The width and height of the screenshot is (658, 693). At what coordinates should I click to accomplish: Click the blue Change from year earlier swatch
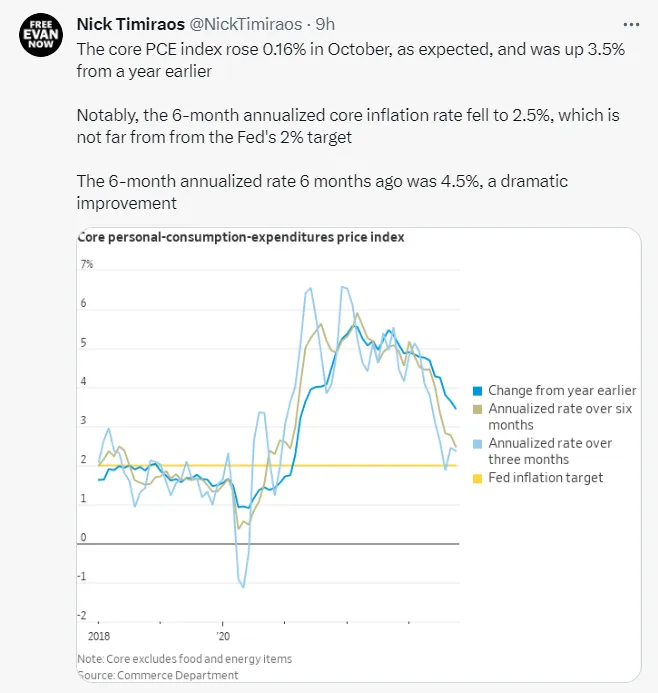coord(478,391)
